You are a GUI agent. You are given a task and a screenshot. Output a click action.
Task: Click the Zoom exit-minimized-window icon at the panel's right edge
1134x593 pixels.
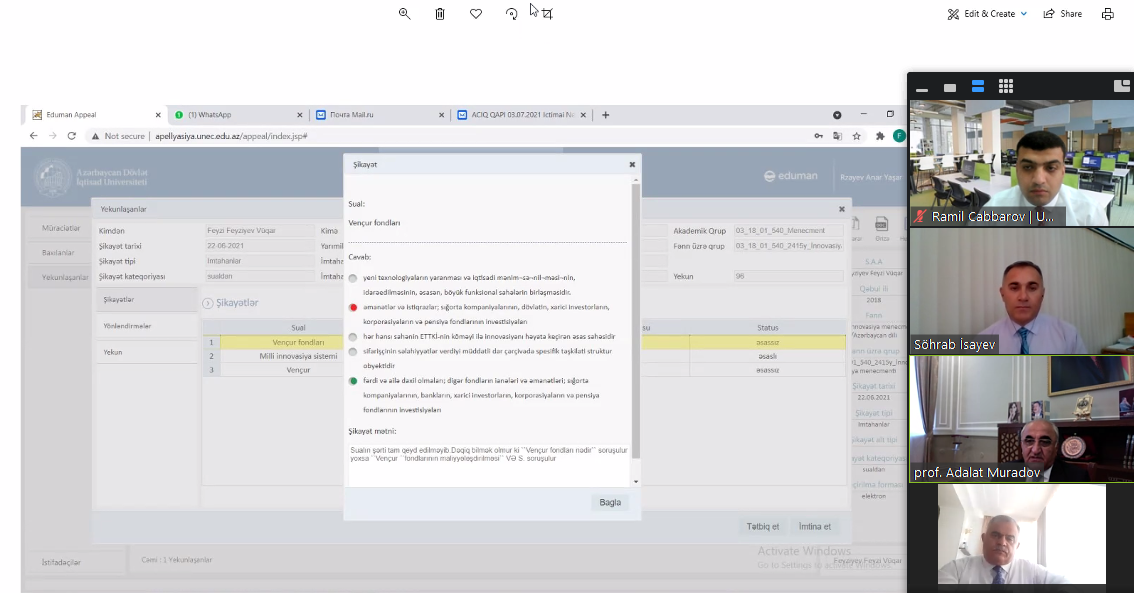pos(1122,86)
